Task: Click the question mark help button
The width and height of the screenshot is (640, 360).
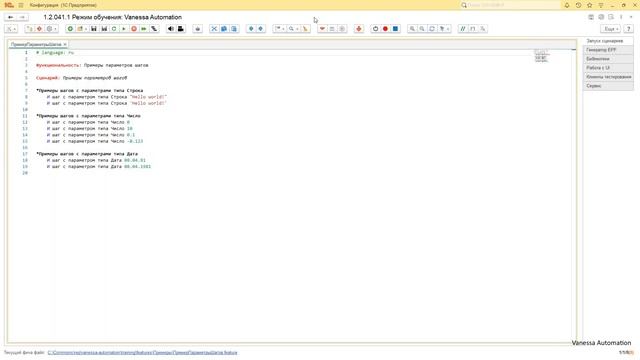Action: click(629, 29)
